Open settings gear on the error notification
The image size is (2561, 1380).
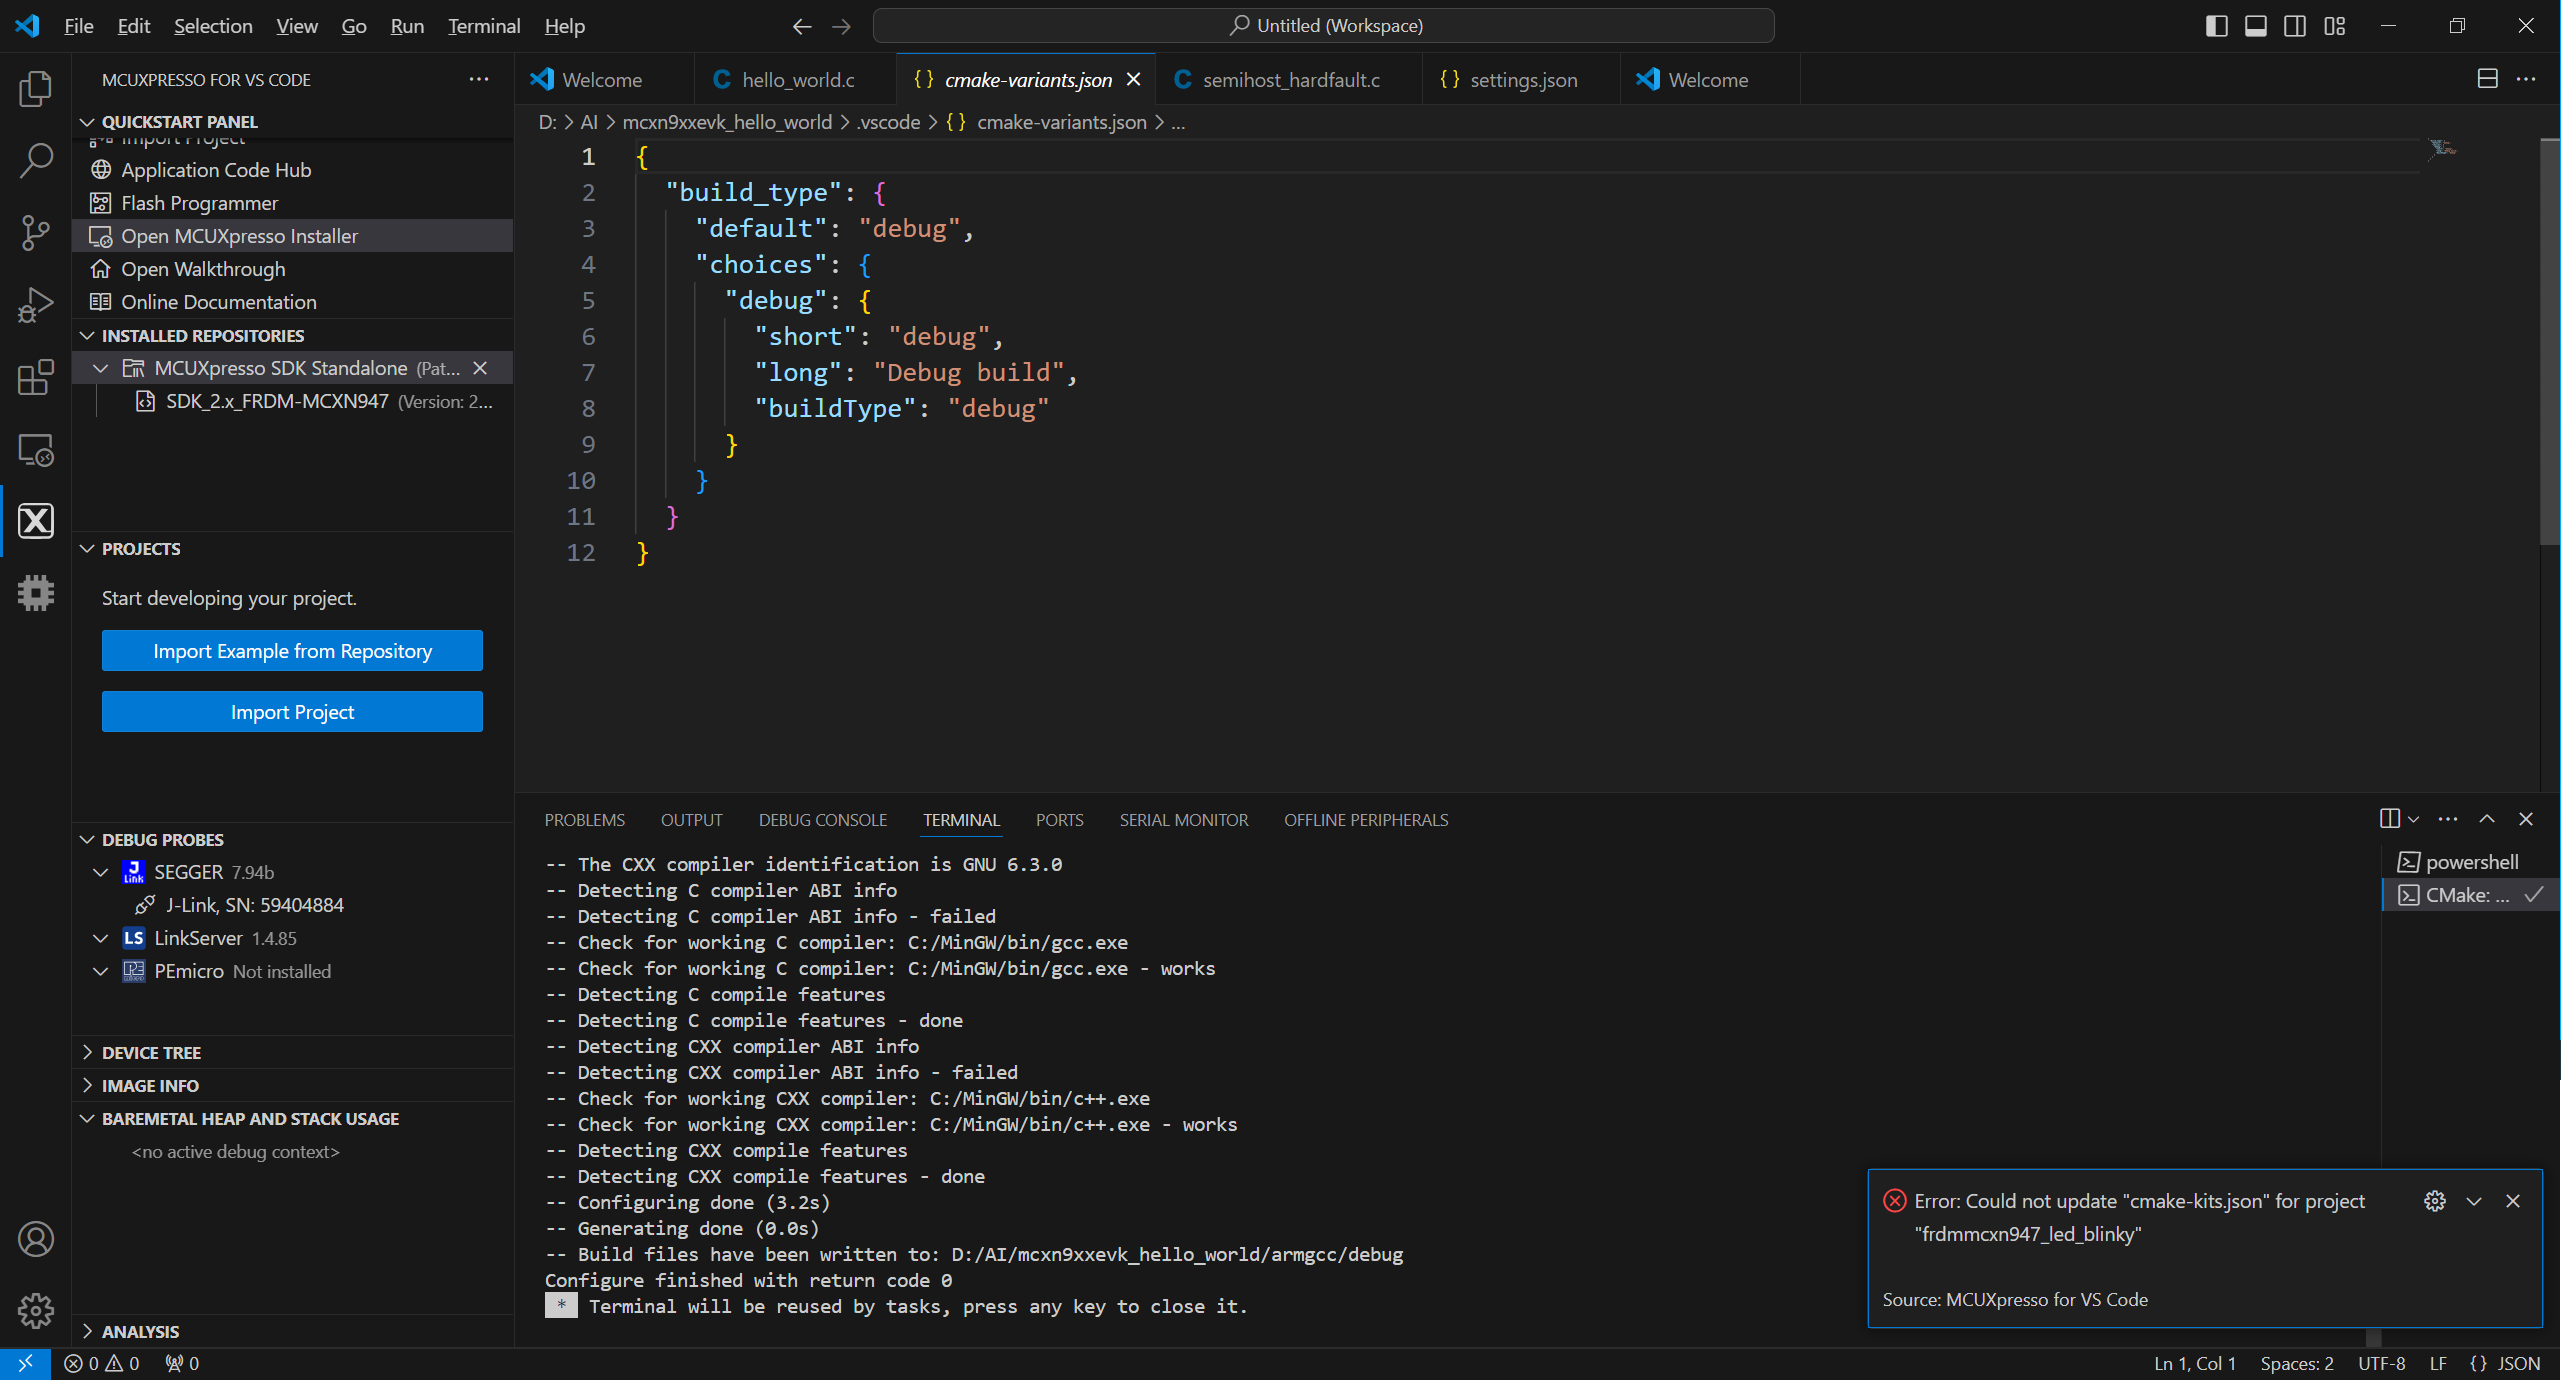pyautogui.click(x=2434, y=1201)
